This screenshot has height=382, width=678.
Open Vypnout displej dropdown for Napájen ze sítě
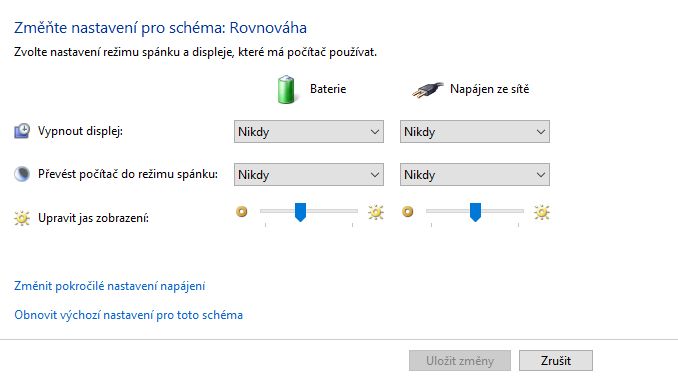[x=475, y=132]
